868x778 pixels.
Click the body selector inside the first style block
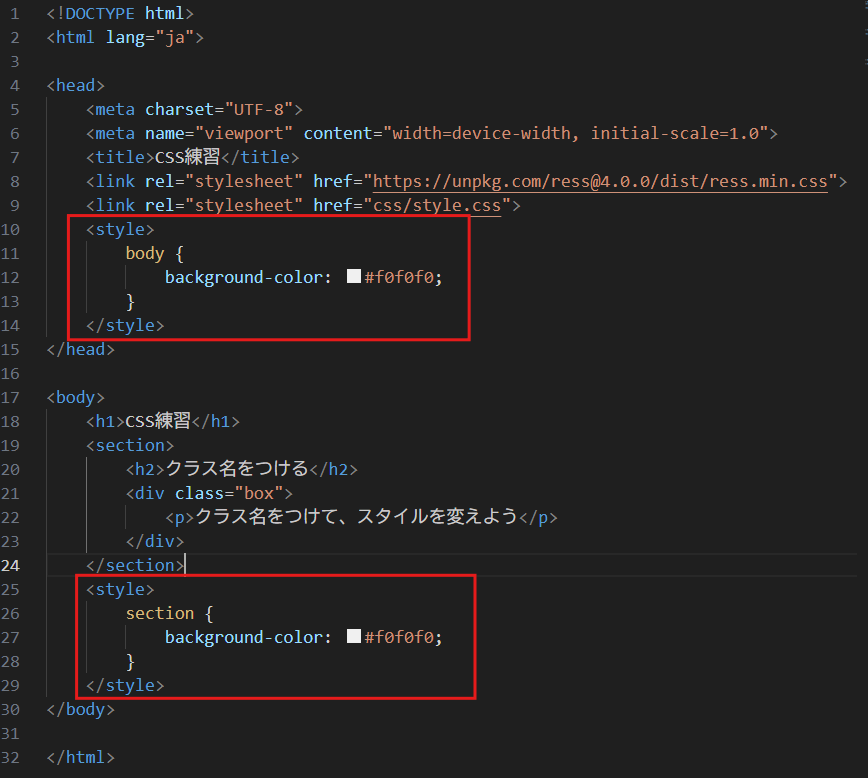point(144,253)
